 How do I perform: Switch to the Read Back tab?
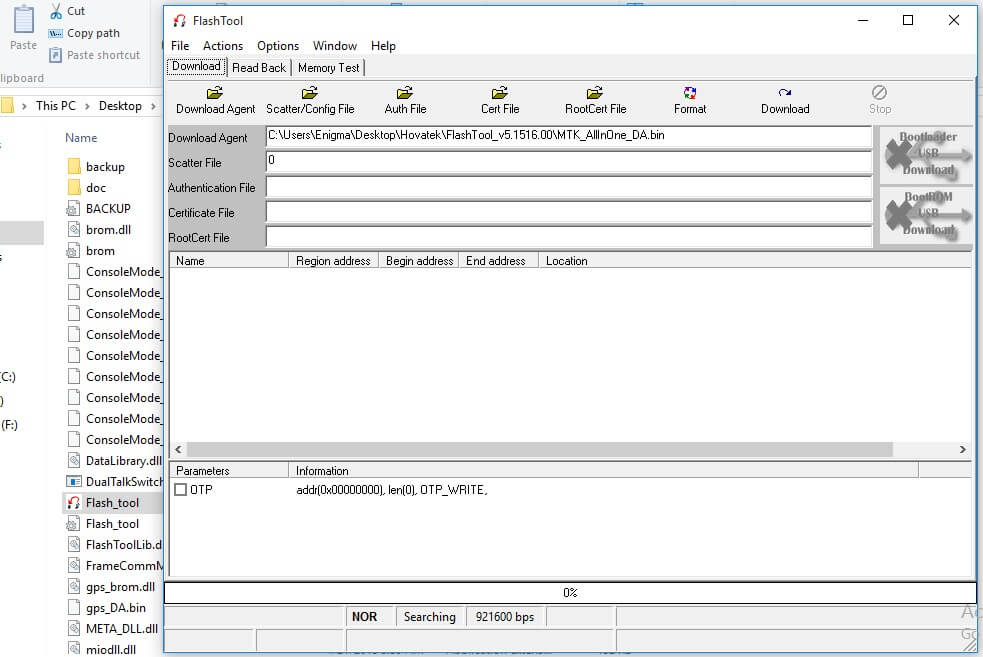pyautogui.click(x=258, y=68)
